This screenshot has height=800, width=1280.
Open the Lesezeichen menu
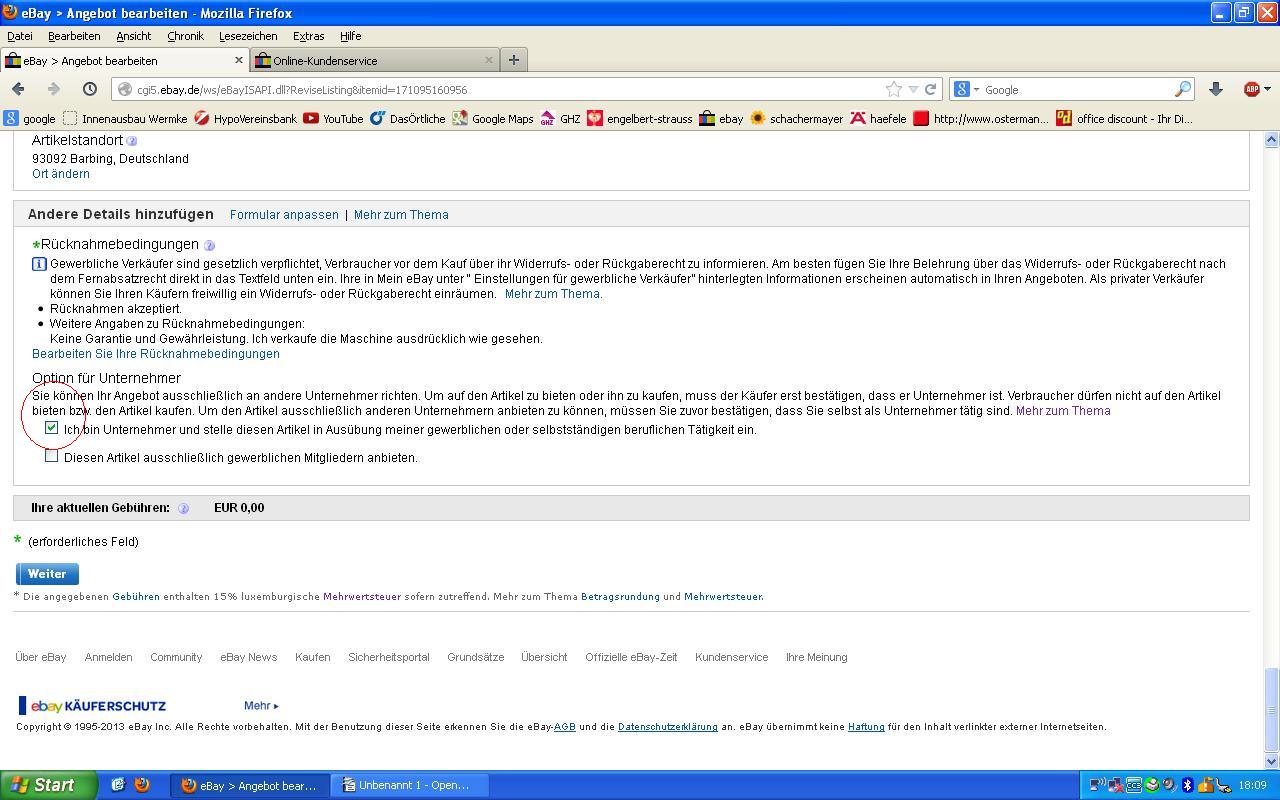pos(248,36)
